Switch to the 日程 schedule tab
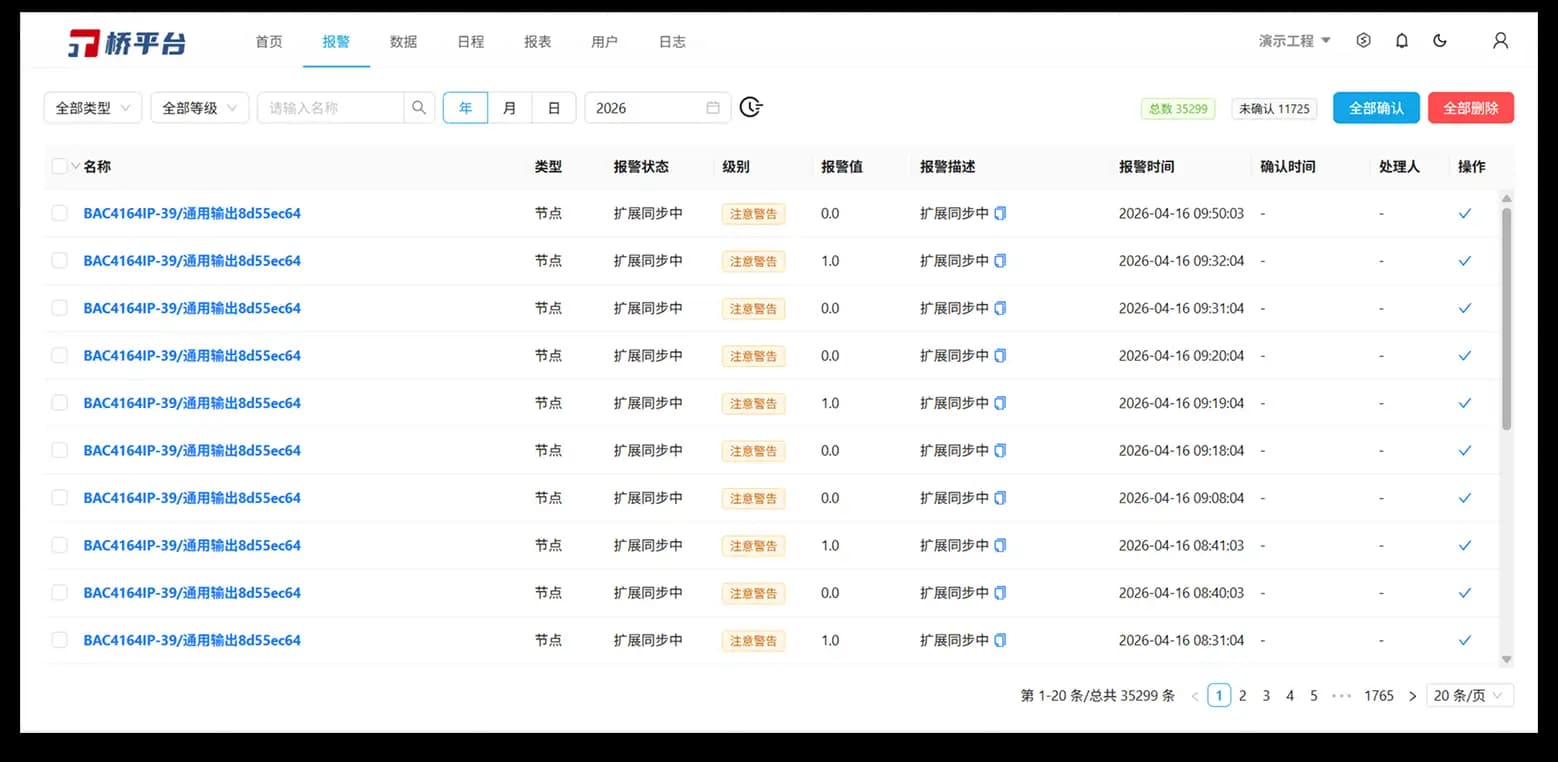1558x762 pixels. (471, 42)
